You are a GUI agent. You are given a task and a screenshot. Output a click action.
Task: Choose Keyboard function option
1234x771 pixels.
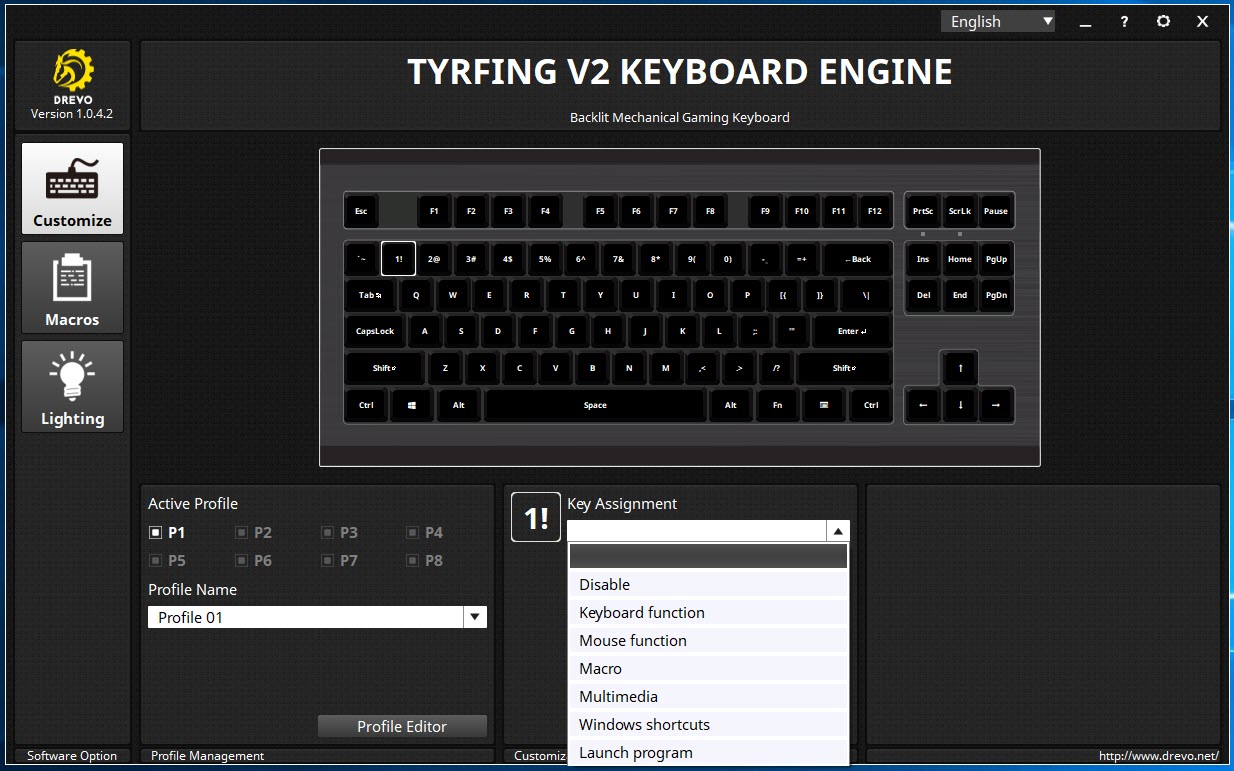708,612
